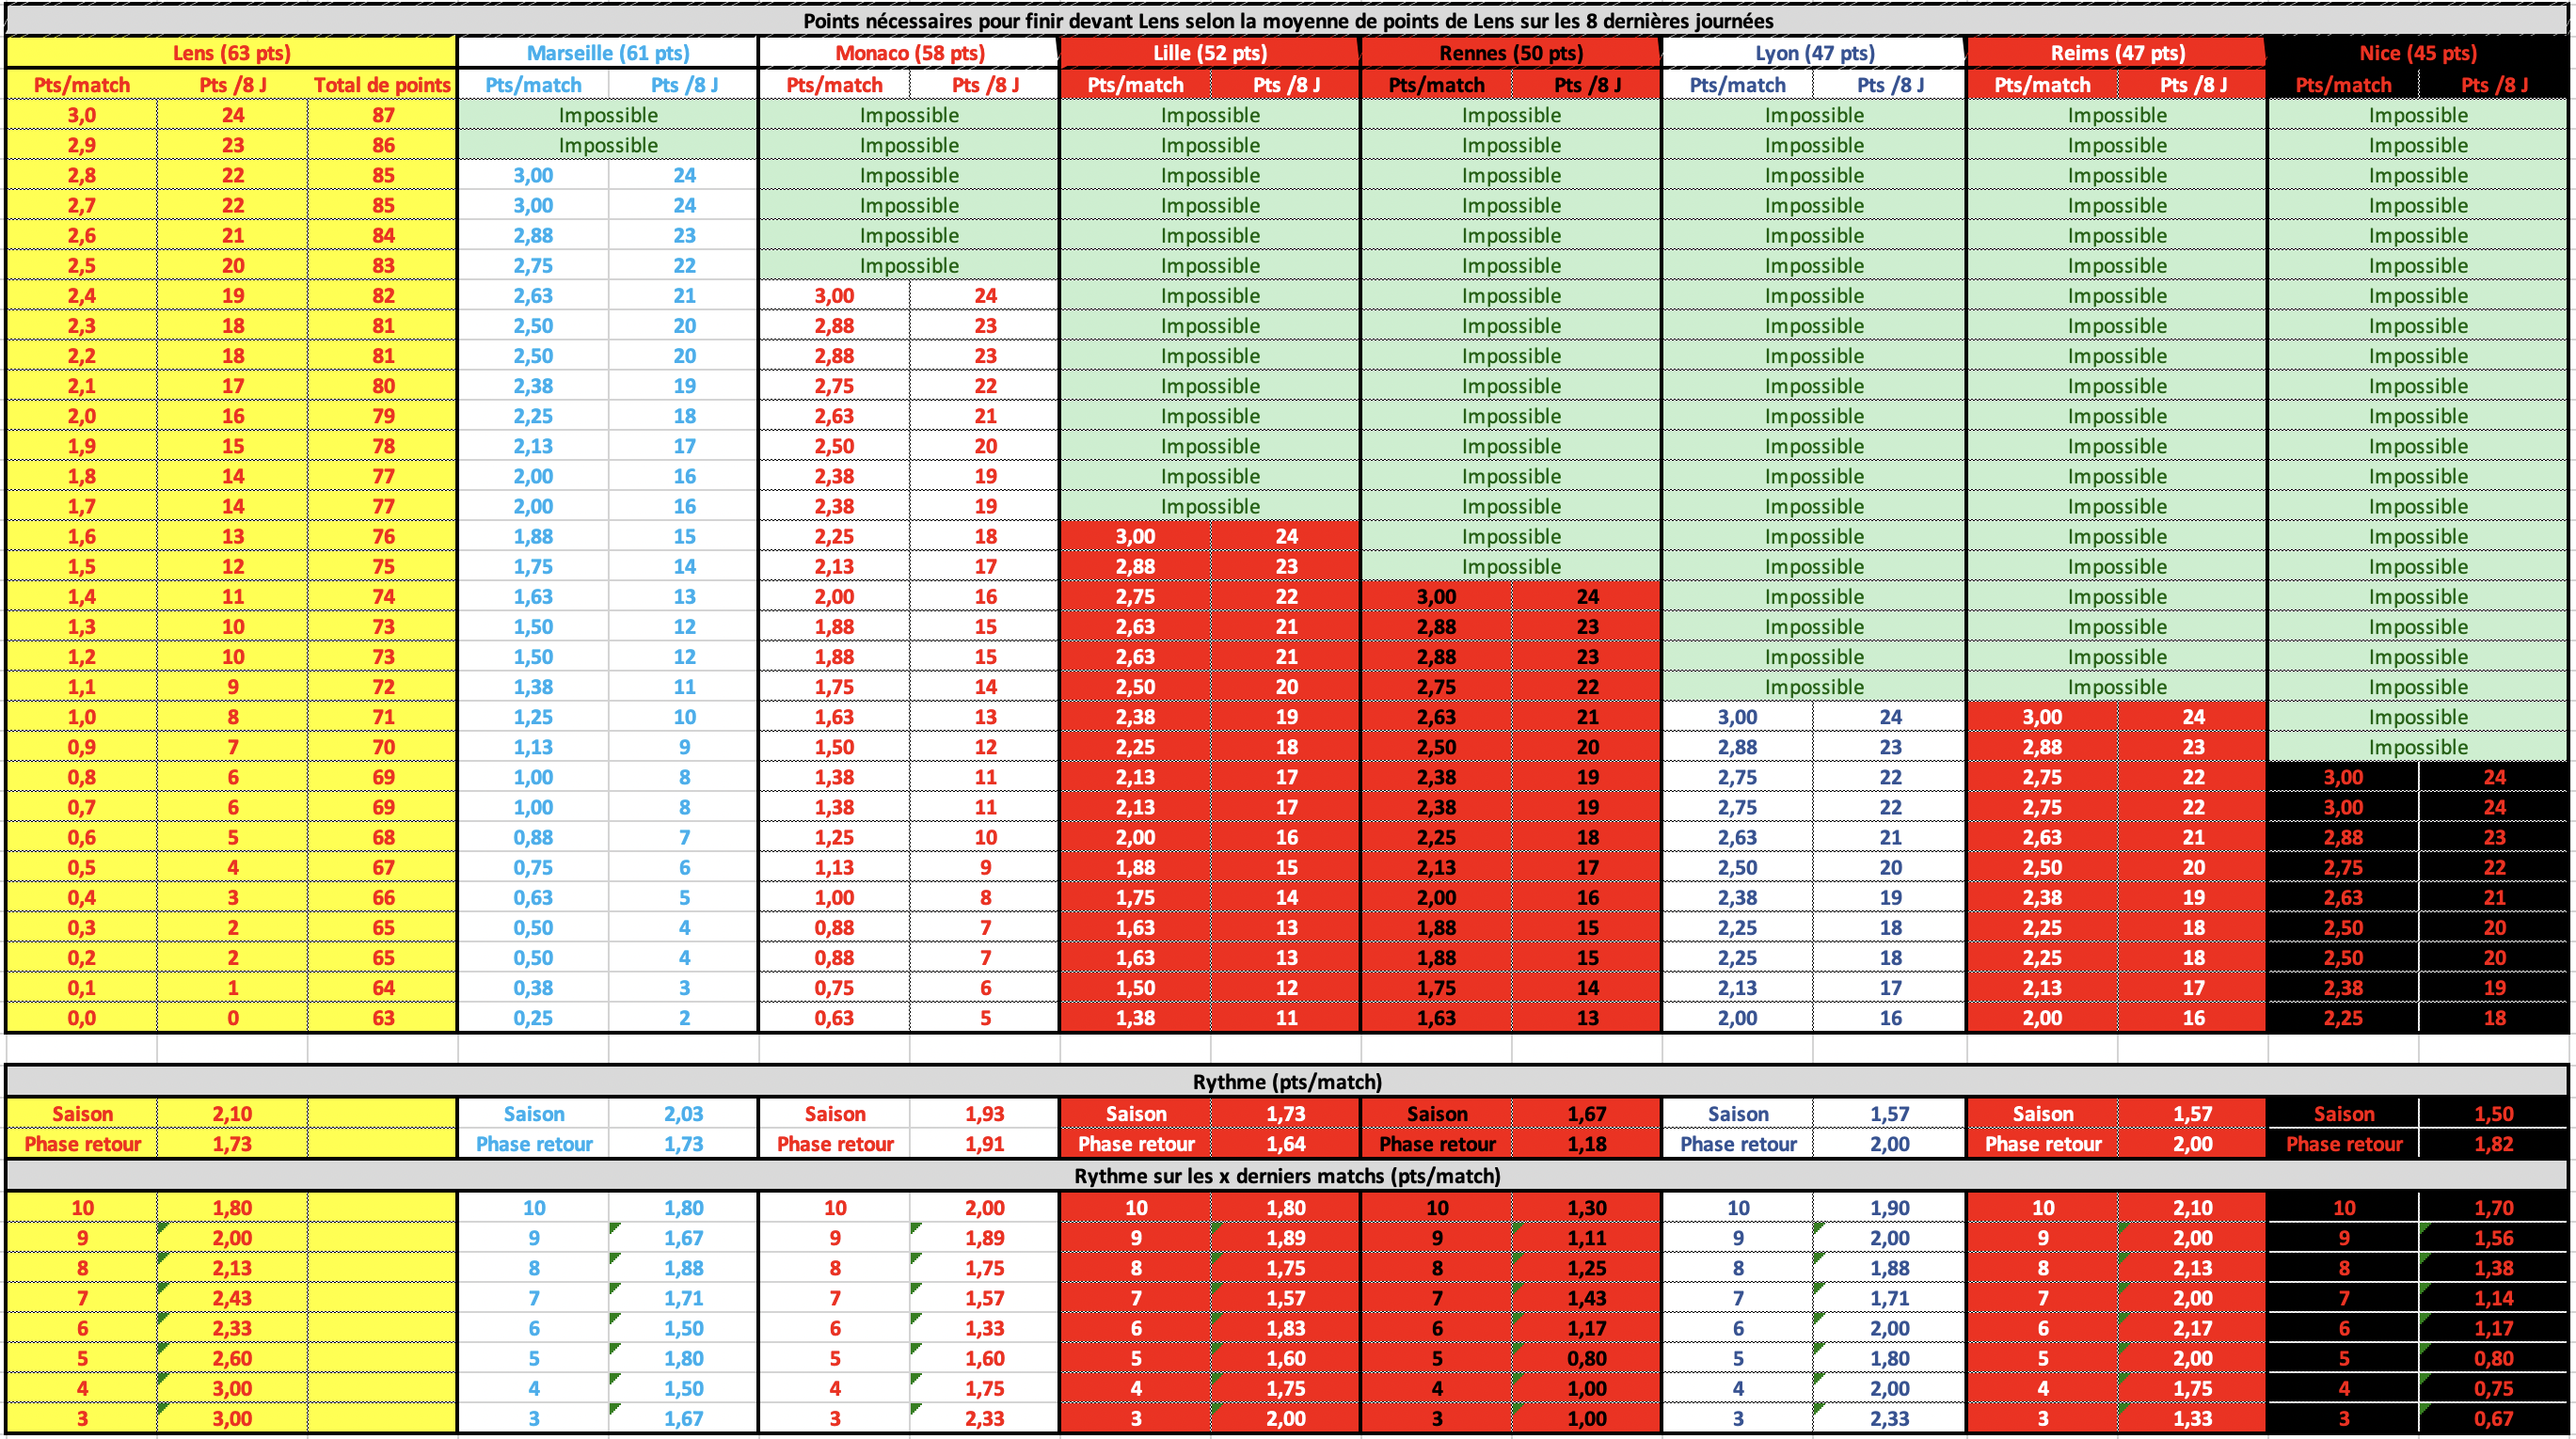Click the 'Lyon (47 pts)' header cell
This screenshot has height=1439, width=2576.
[x=1814, y=53]
